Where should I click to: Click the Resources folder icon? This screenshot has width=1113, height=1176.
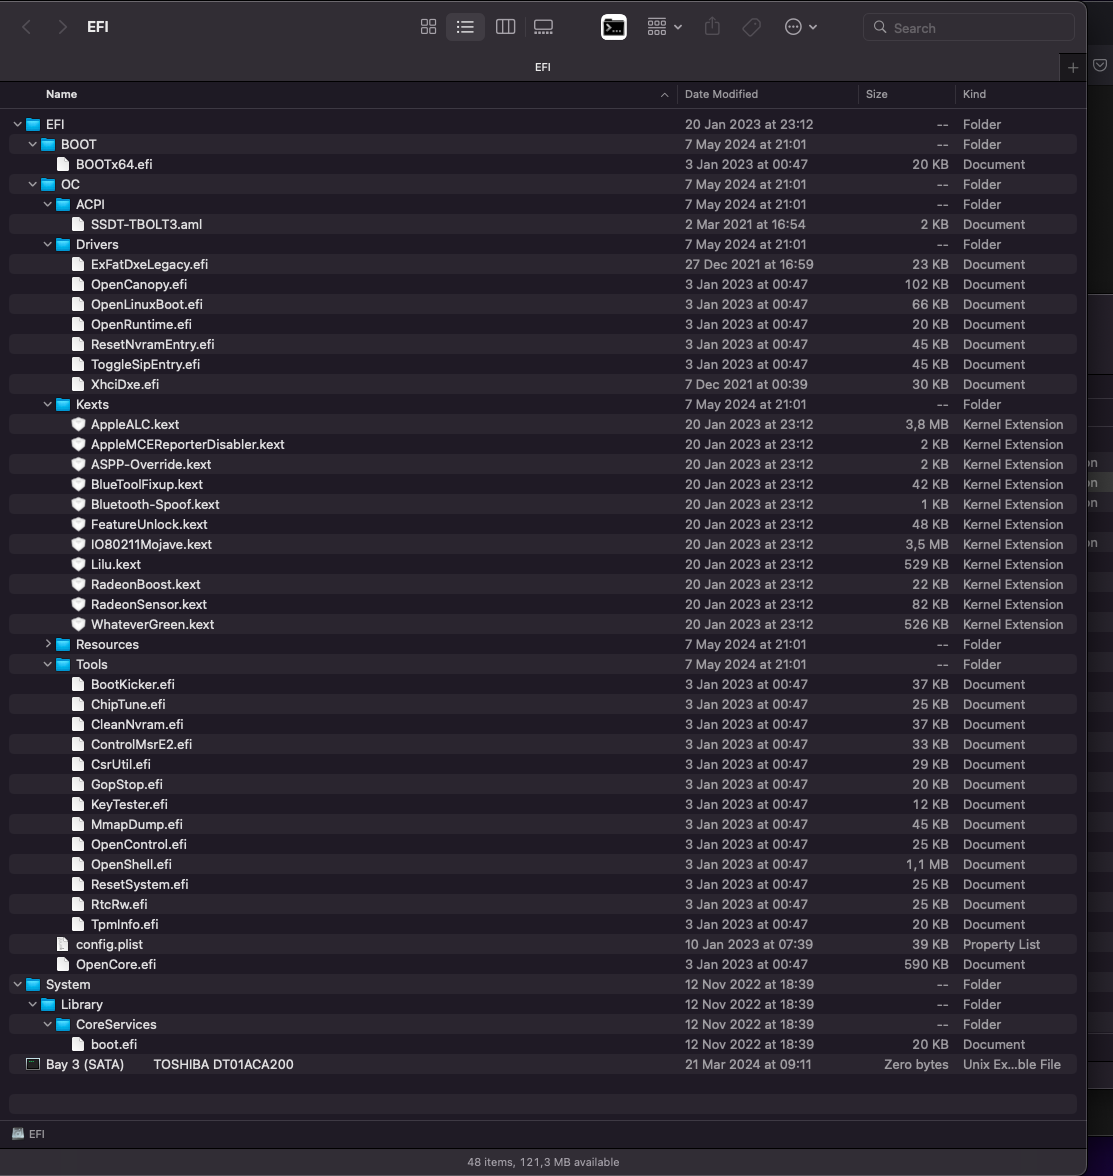[63, 644]
